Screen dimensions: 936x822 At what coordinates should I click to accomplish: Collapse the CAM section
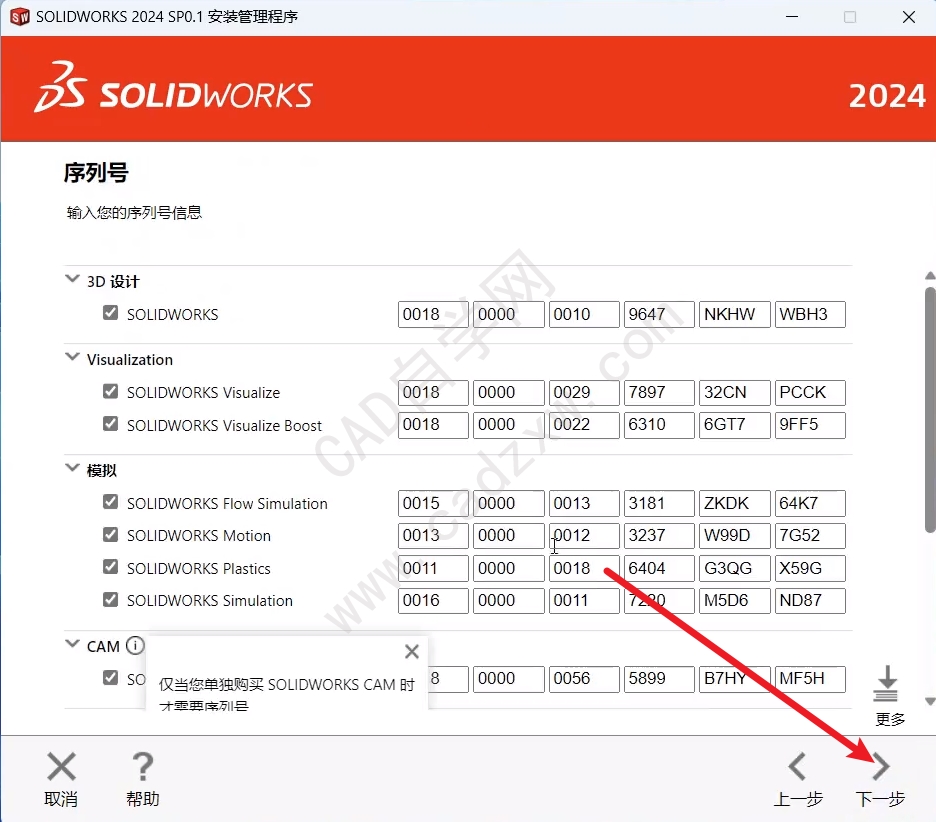tap(72, 644)
